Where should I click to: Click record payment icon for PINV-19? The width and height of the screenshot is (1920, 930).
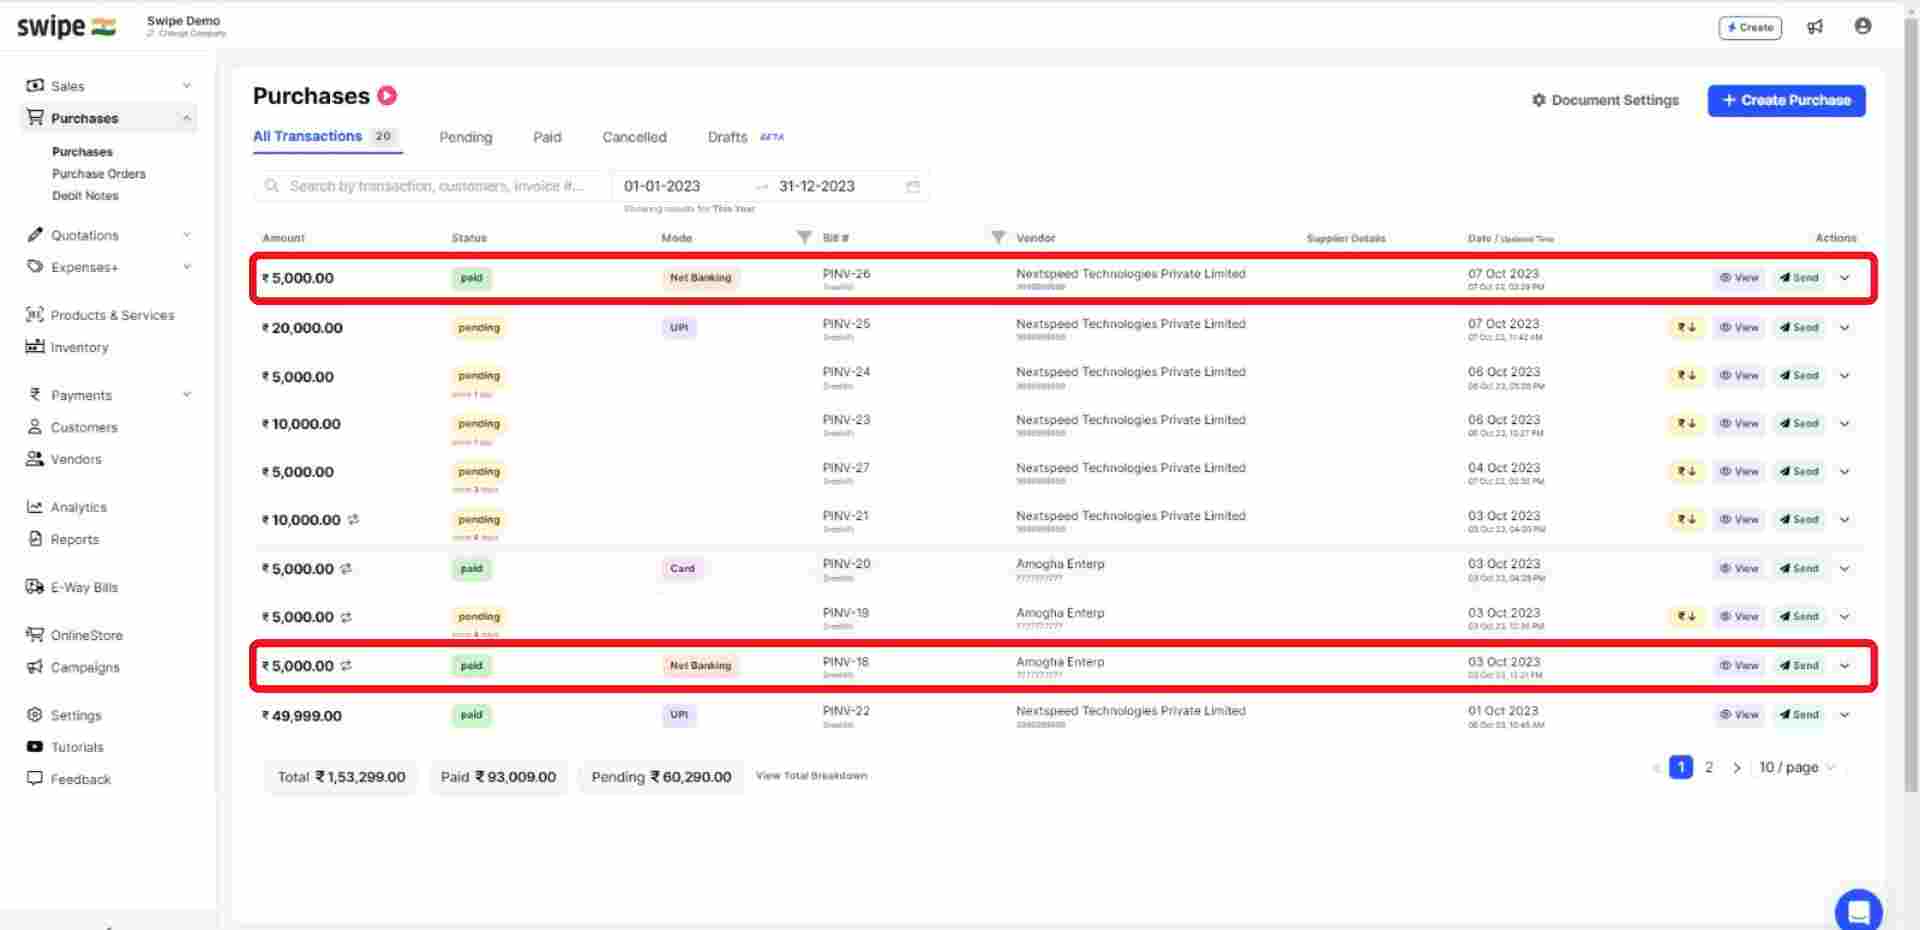tap(1687, 616)
